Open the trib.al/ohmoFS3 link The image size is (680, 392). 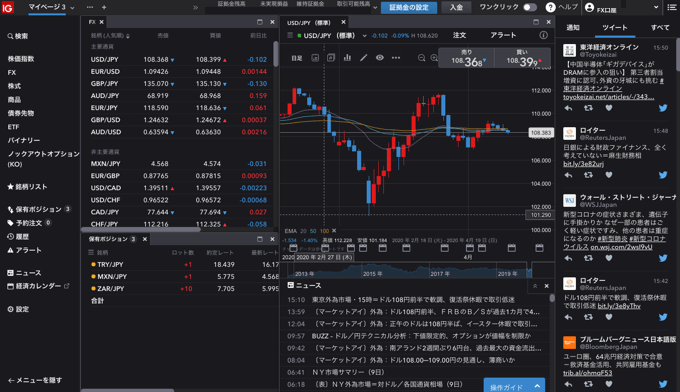click(x=588, y=373)
